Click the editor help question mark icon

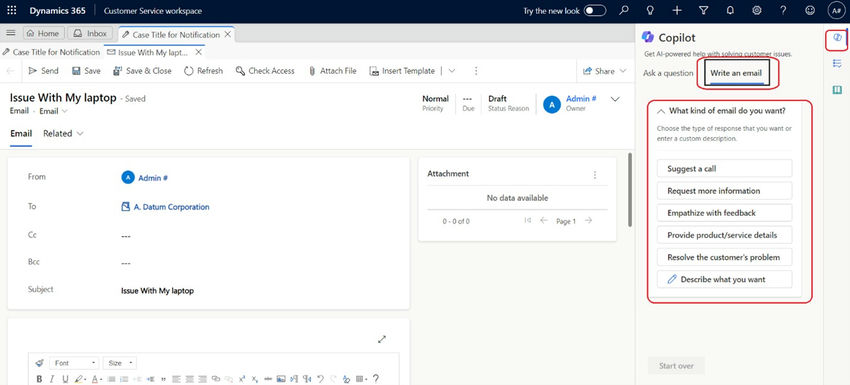pyautogui.click(x=376, y=379)
